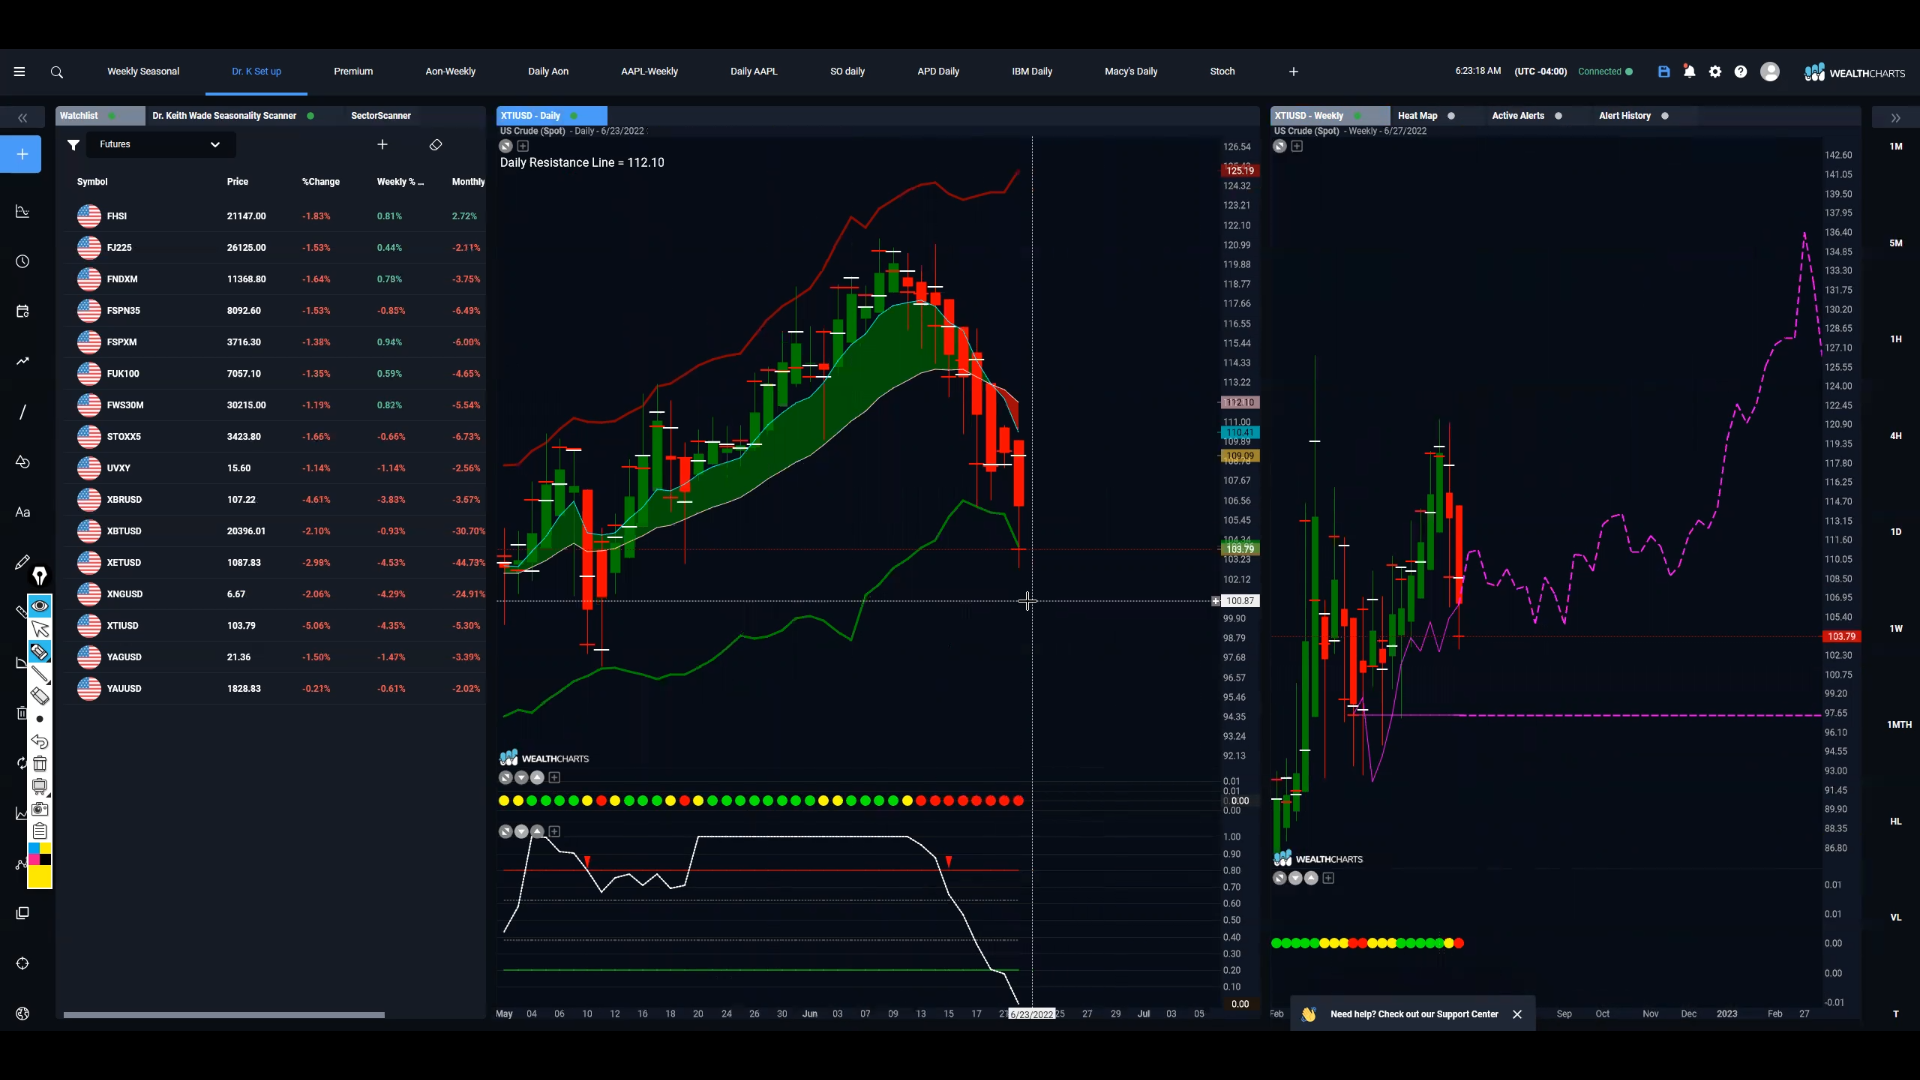Switch to the SectorScanner tab

381,116
